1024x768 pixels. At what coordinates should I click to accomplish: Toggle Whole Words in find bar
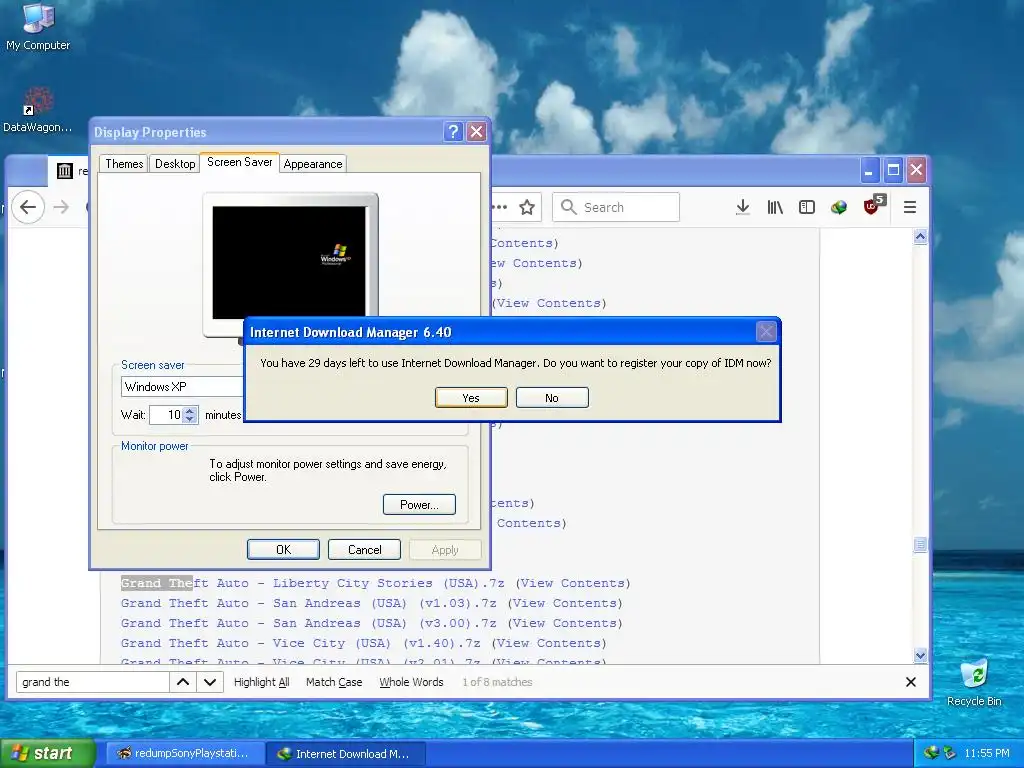point(411,682)
